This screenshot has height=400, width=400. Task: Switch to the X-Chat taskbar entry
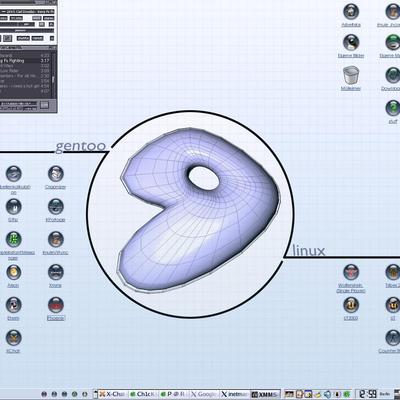coord(112,394)
